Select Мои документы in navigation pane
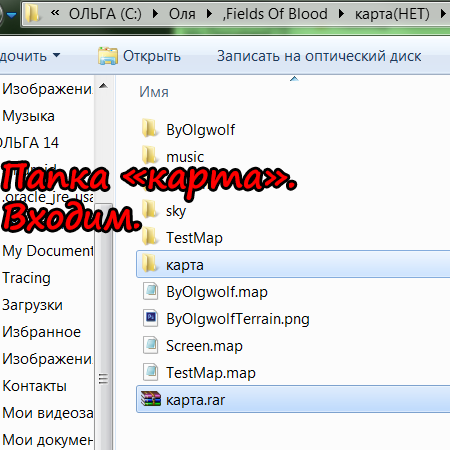Image resolution: width=450 pixels, height=450 pixels. tap(48, 440)
